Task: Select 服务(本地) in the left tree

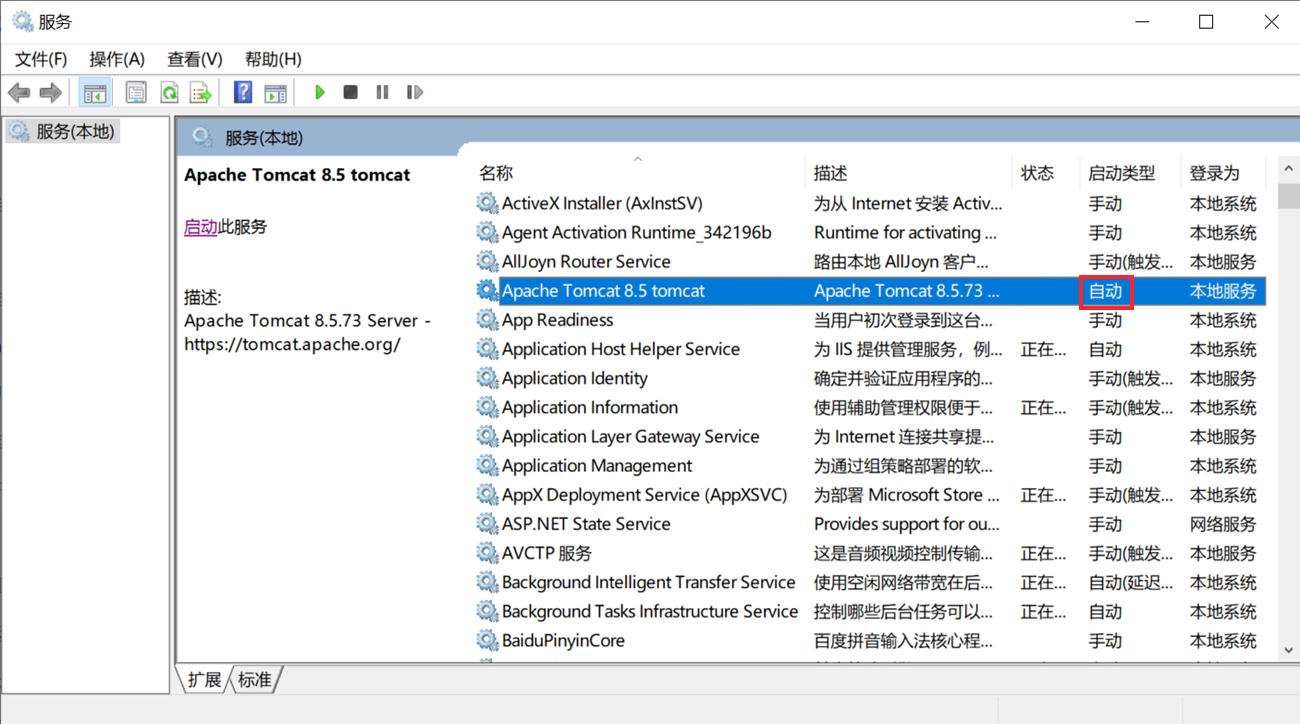Action: 75,131
